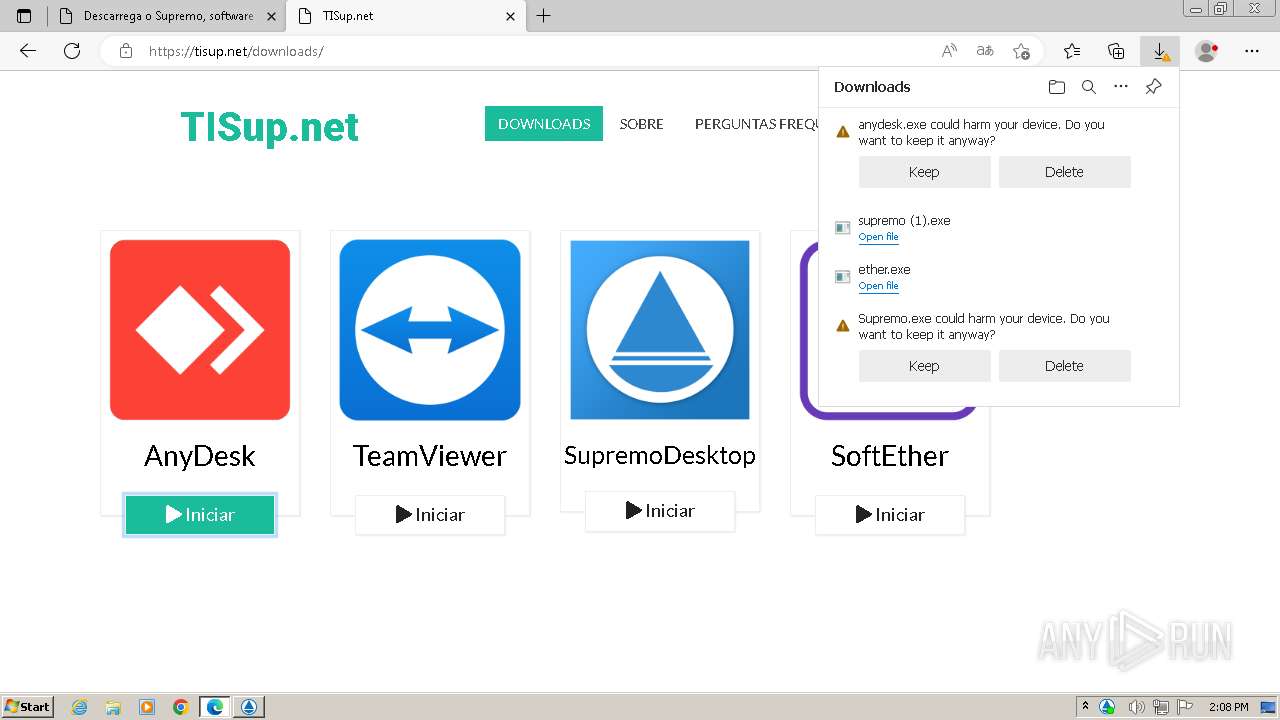The image size is (1280, 720).
Task: Click the 2:08 PM taskbar clock
Action: [x=1229, y=707]
